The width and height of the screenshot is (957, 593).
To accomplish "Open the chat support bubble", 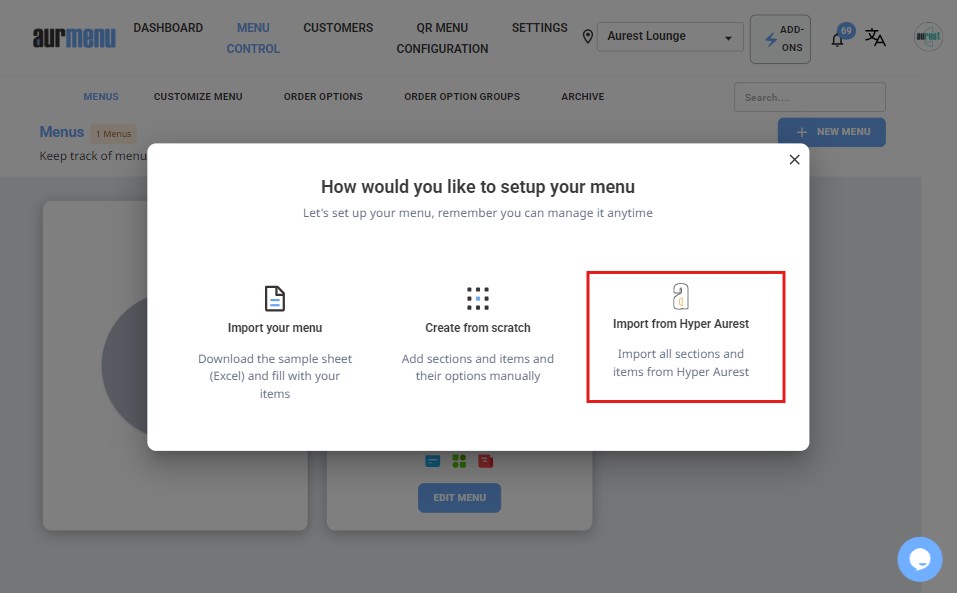I will coord(919,559).
